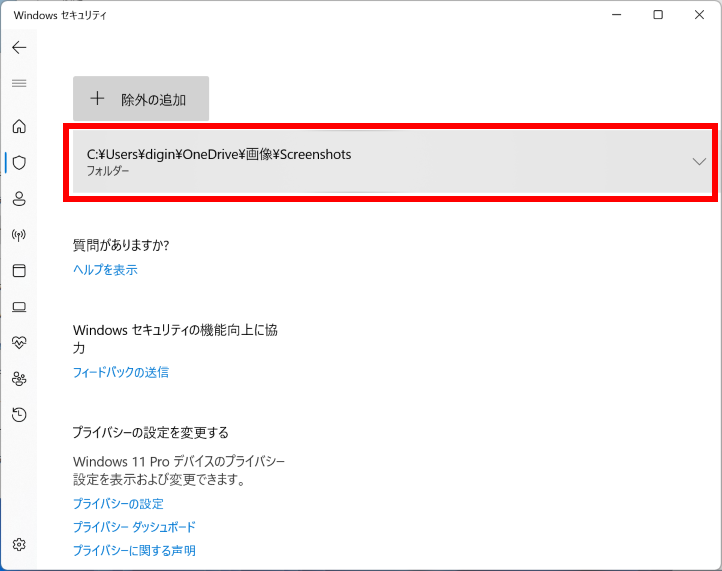Expand the Screenshots folder exclusion chevron
The width and height of the screenshot is (722, 571).
click(699, 161)
